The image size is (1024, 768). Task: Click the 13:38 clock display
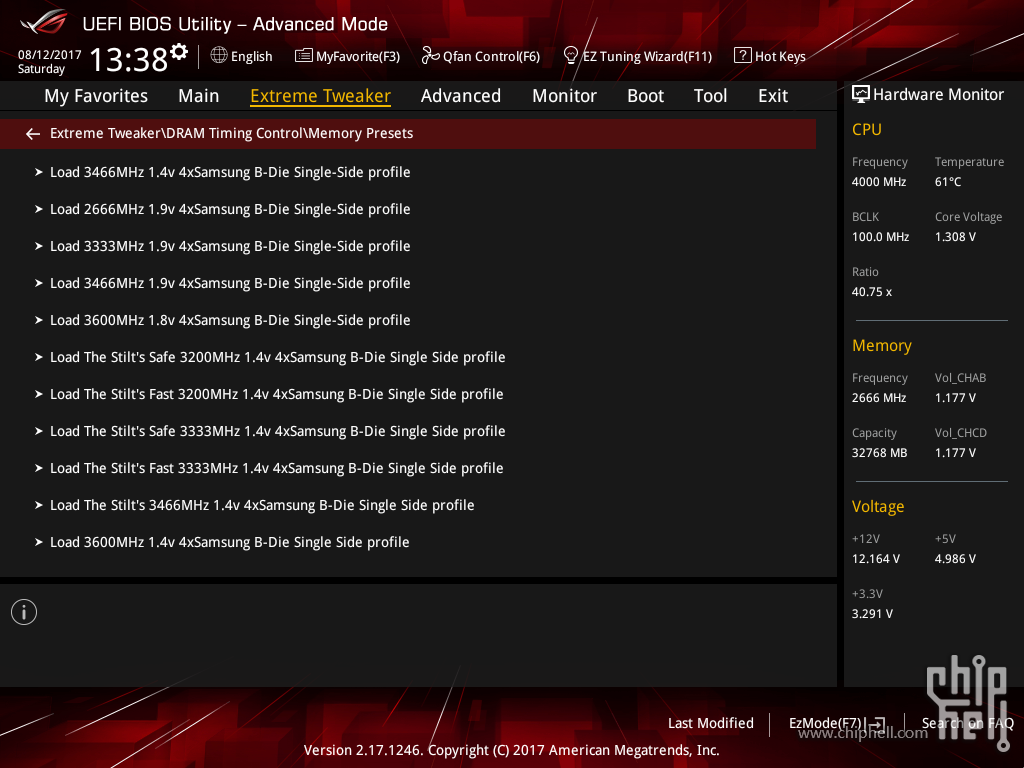tap(129, 59)
